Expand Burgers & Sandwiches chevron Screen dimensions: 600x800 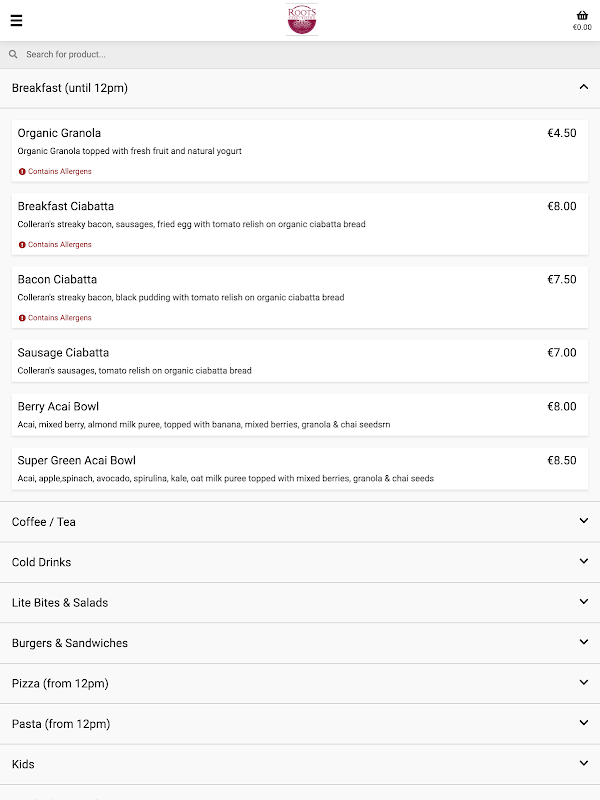click(x=584, y=642)
